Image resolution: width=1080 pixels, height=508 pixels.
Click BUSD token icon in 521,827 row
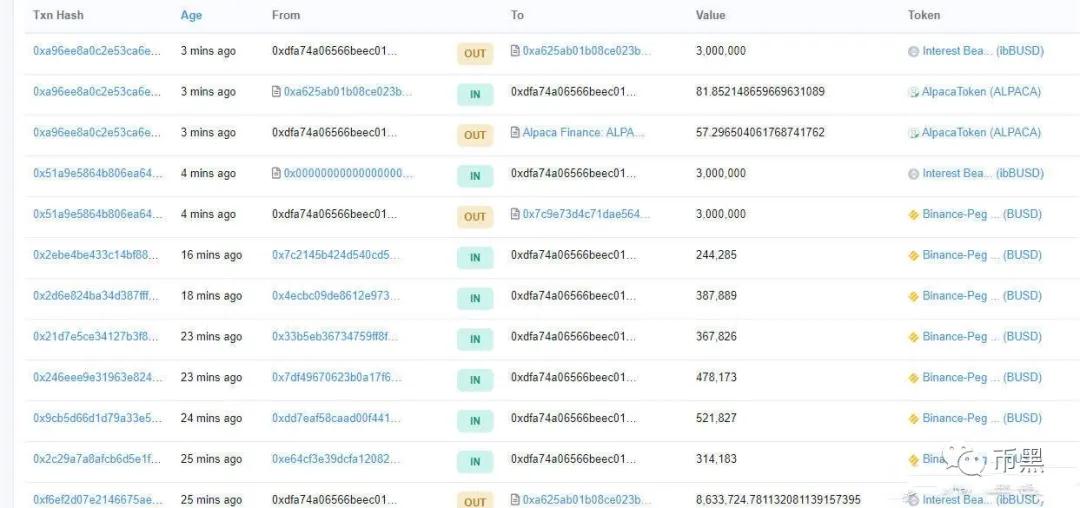click(913, 418)
